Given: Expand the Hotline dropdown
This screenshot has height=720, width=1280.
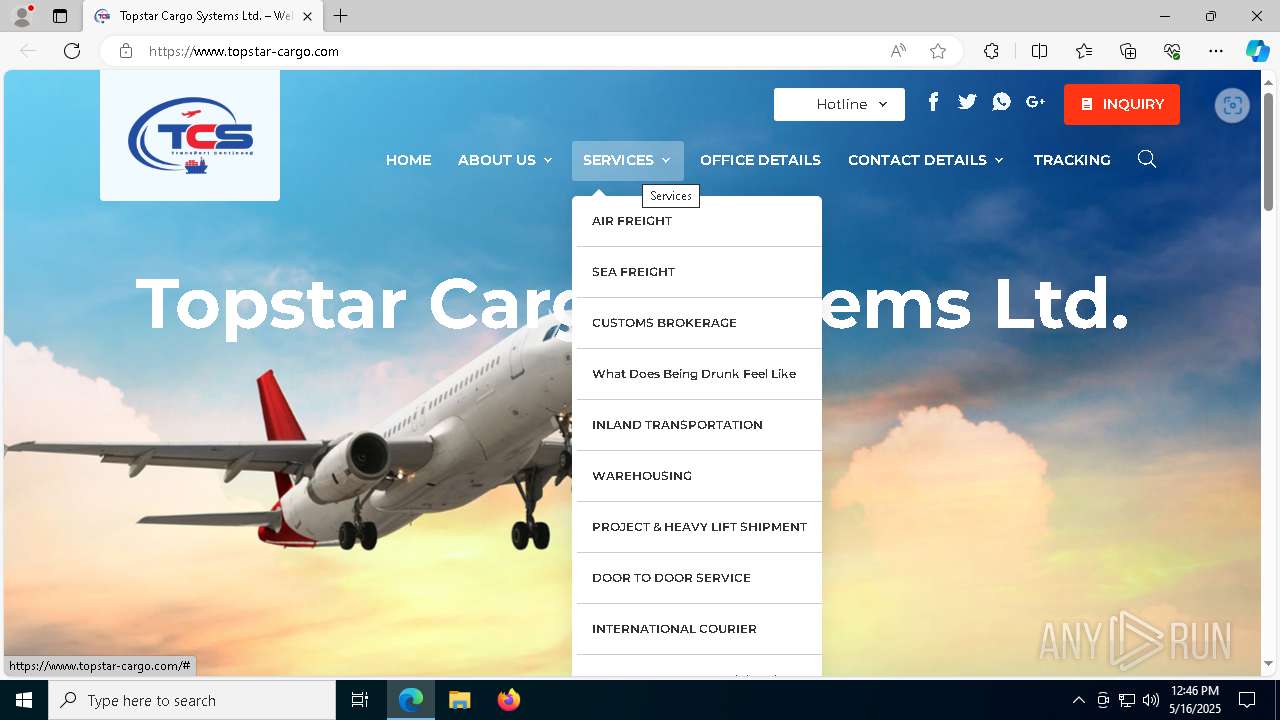Looking at the screenshot, I should pos(839,104).
